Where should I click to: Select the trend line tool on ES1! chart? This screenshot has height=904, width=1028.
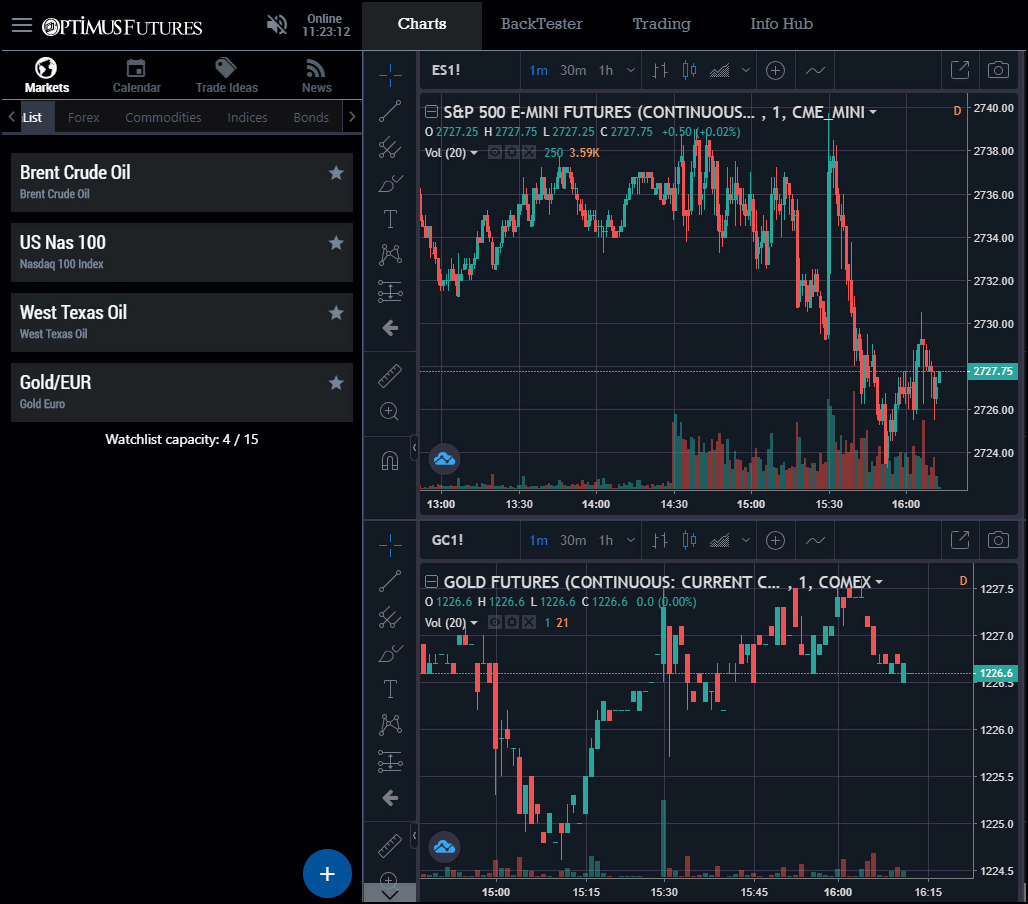(x=390, y=111)
